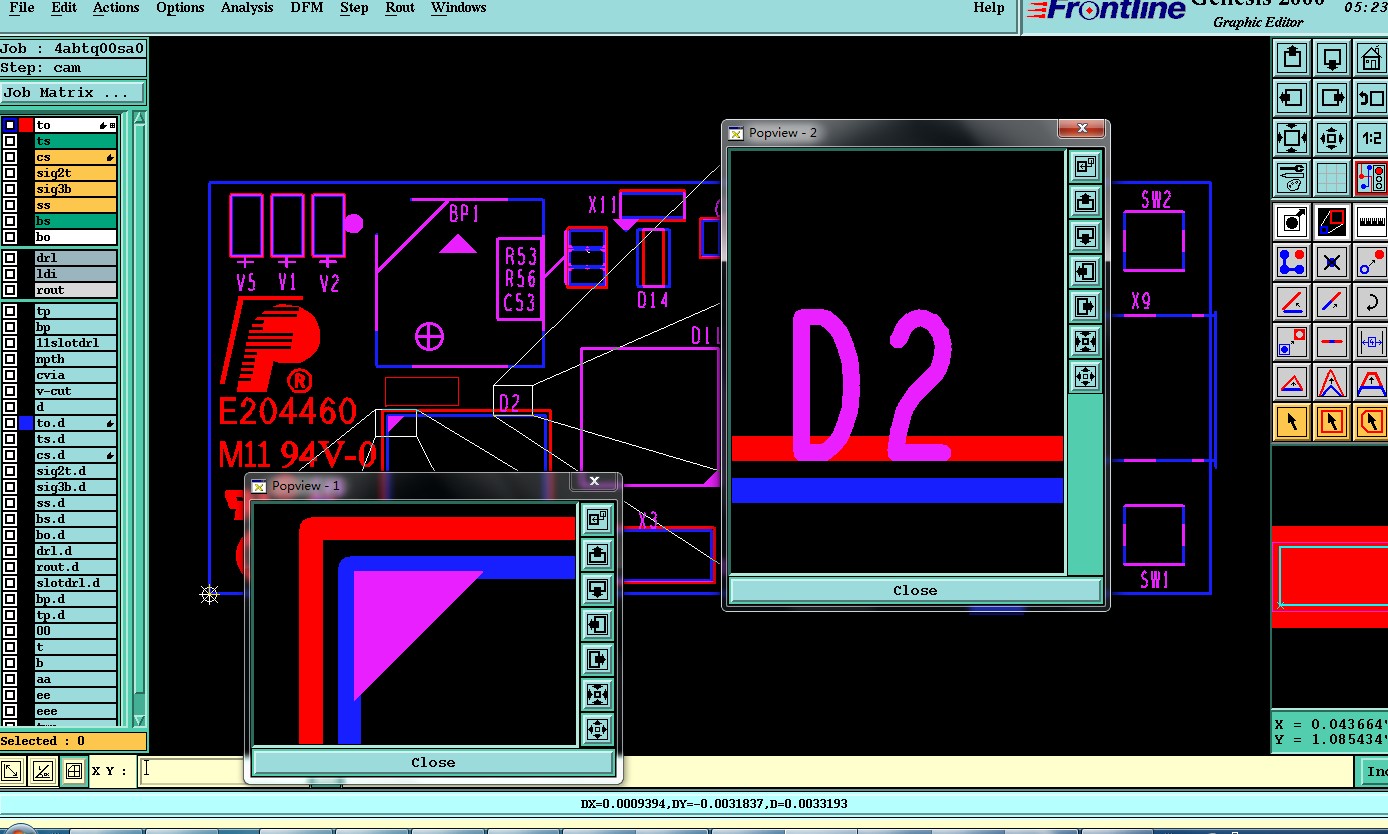Select the slotdrl.d layer row
Screen dimensions: 1388x834
coord(76,583)
